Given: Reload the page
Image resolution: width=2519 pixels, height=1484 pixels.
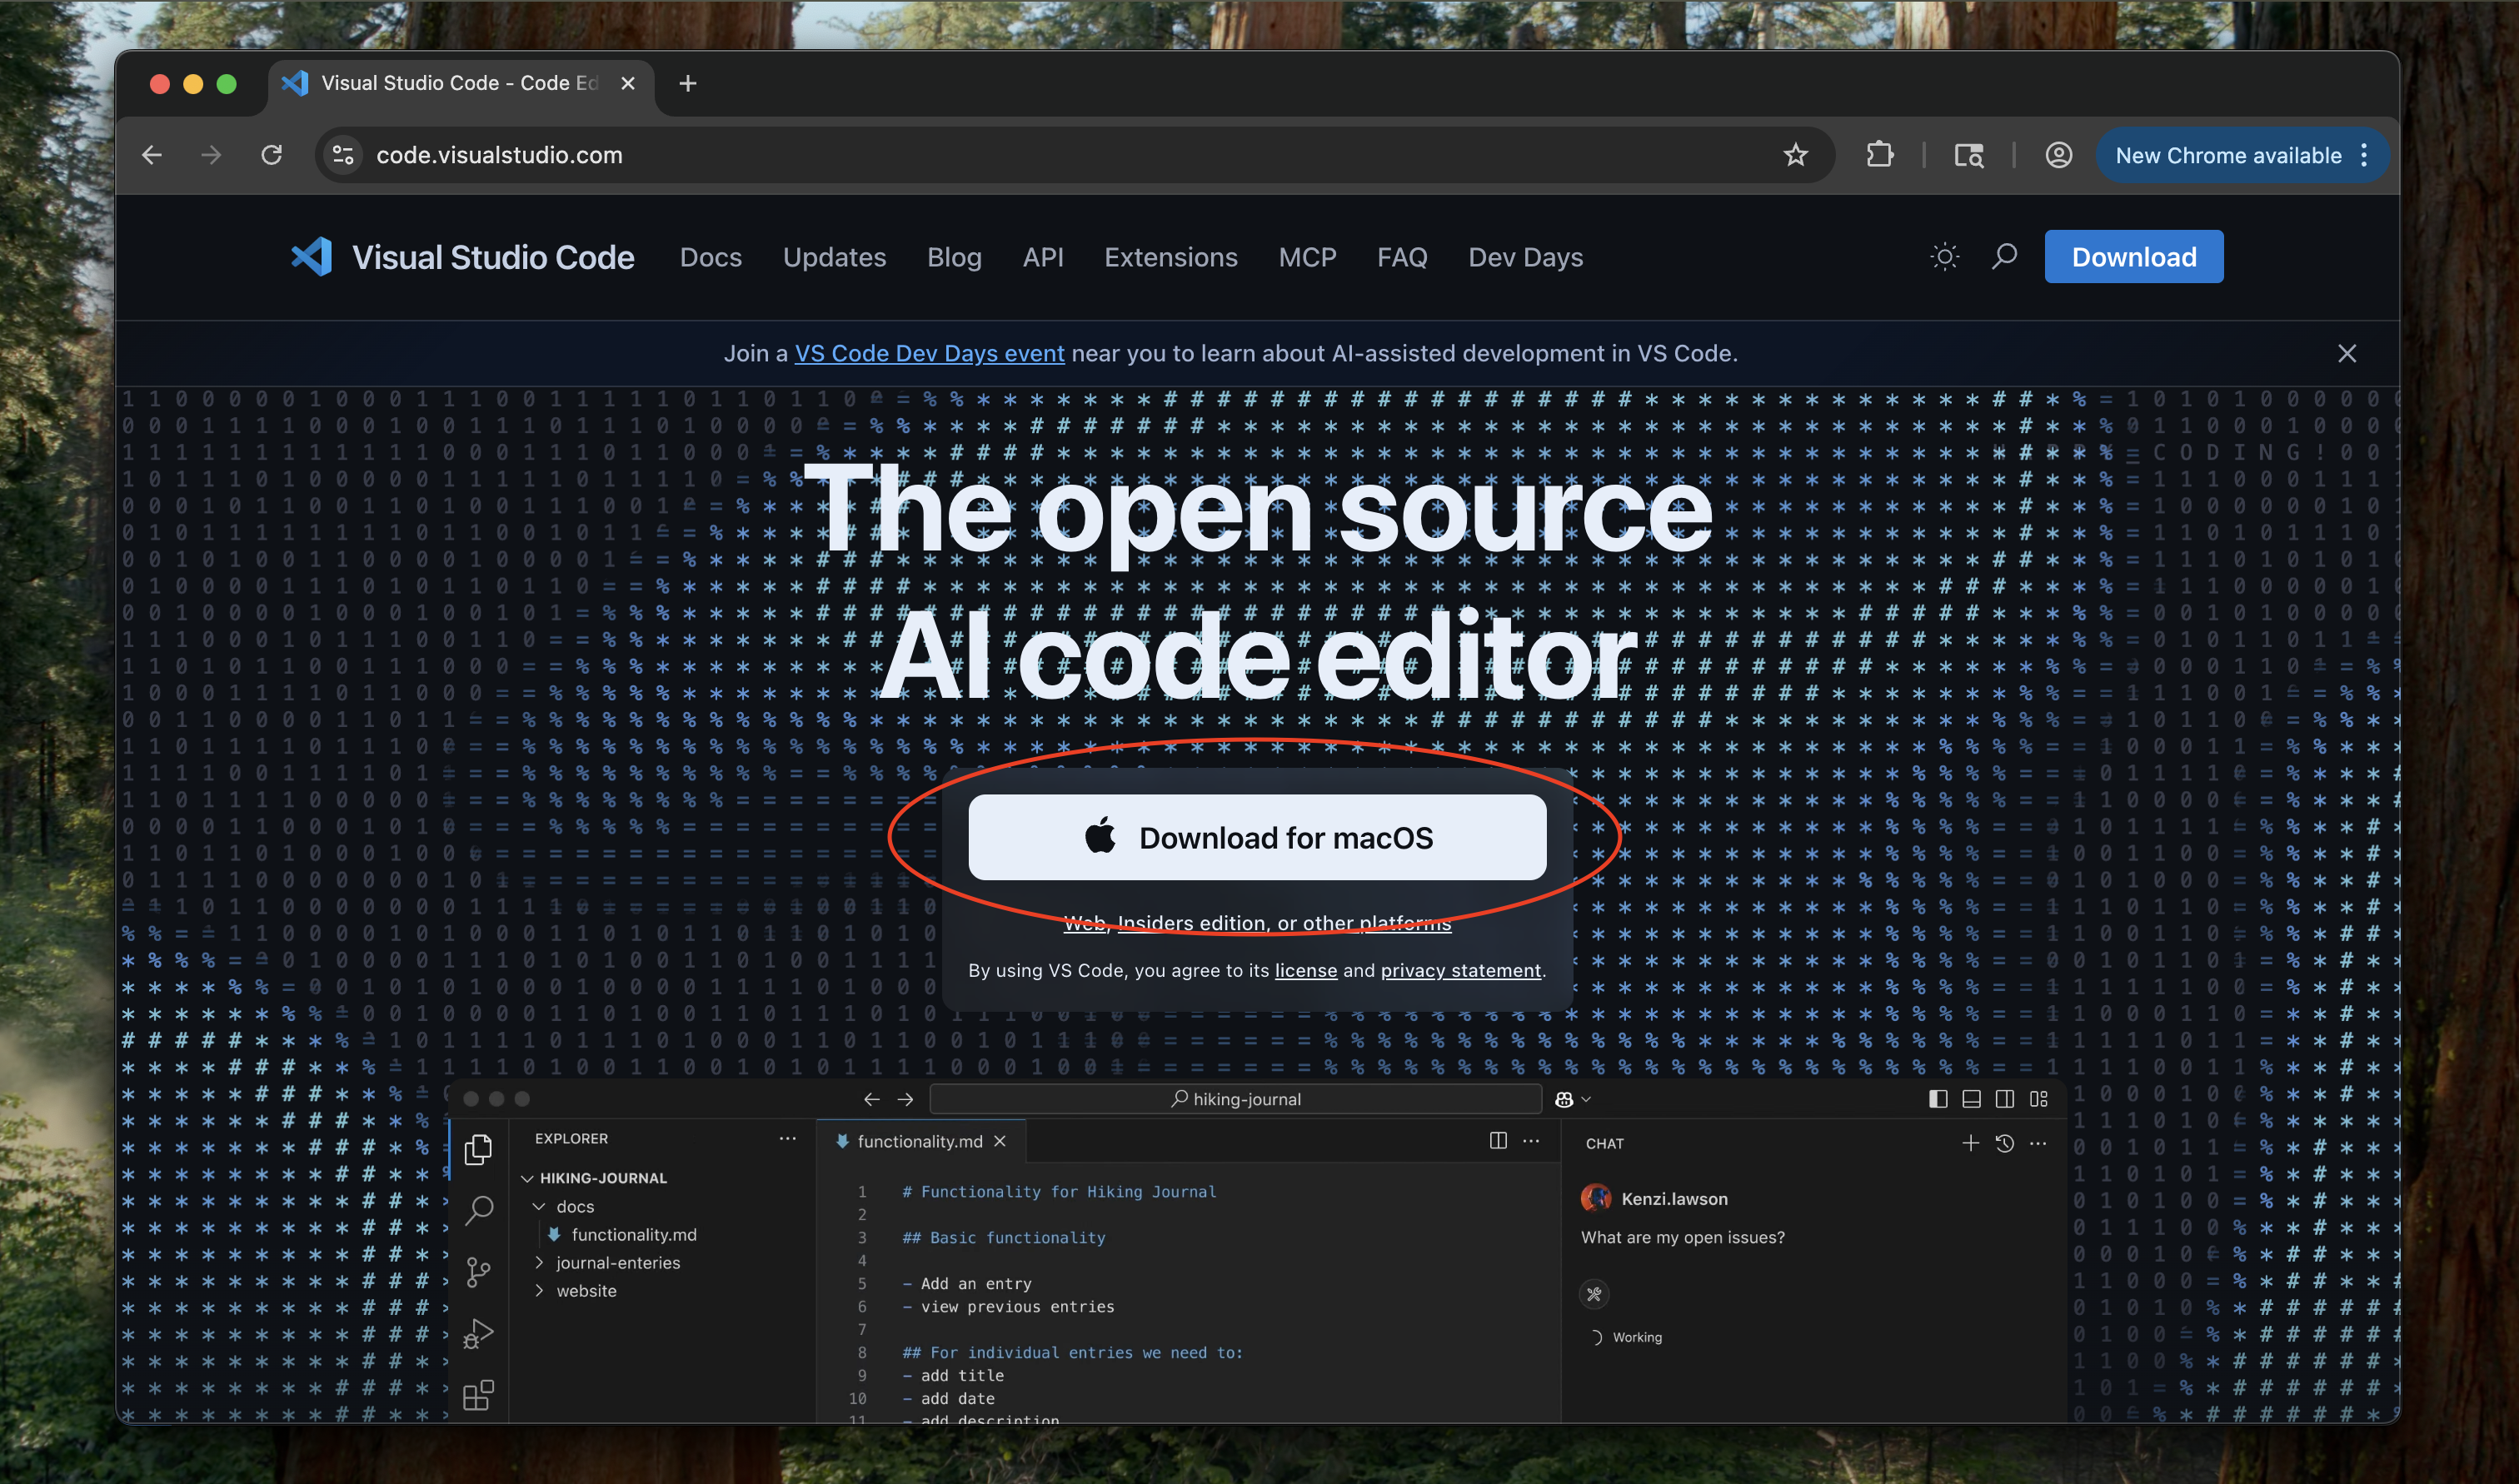Looking at the screenshot, I should [271, 155].
